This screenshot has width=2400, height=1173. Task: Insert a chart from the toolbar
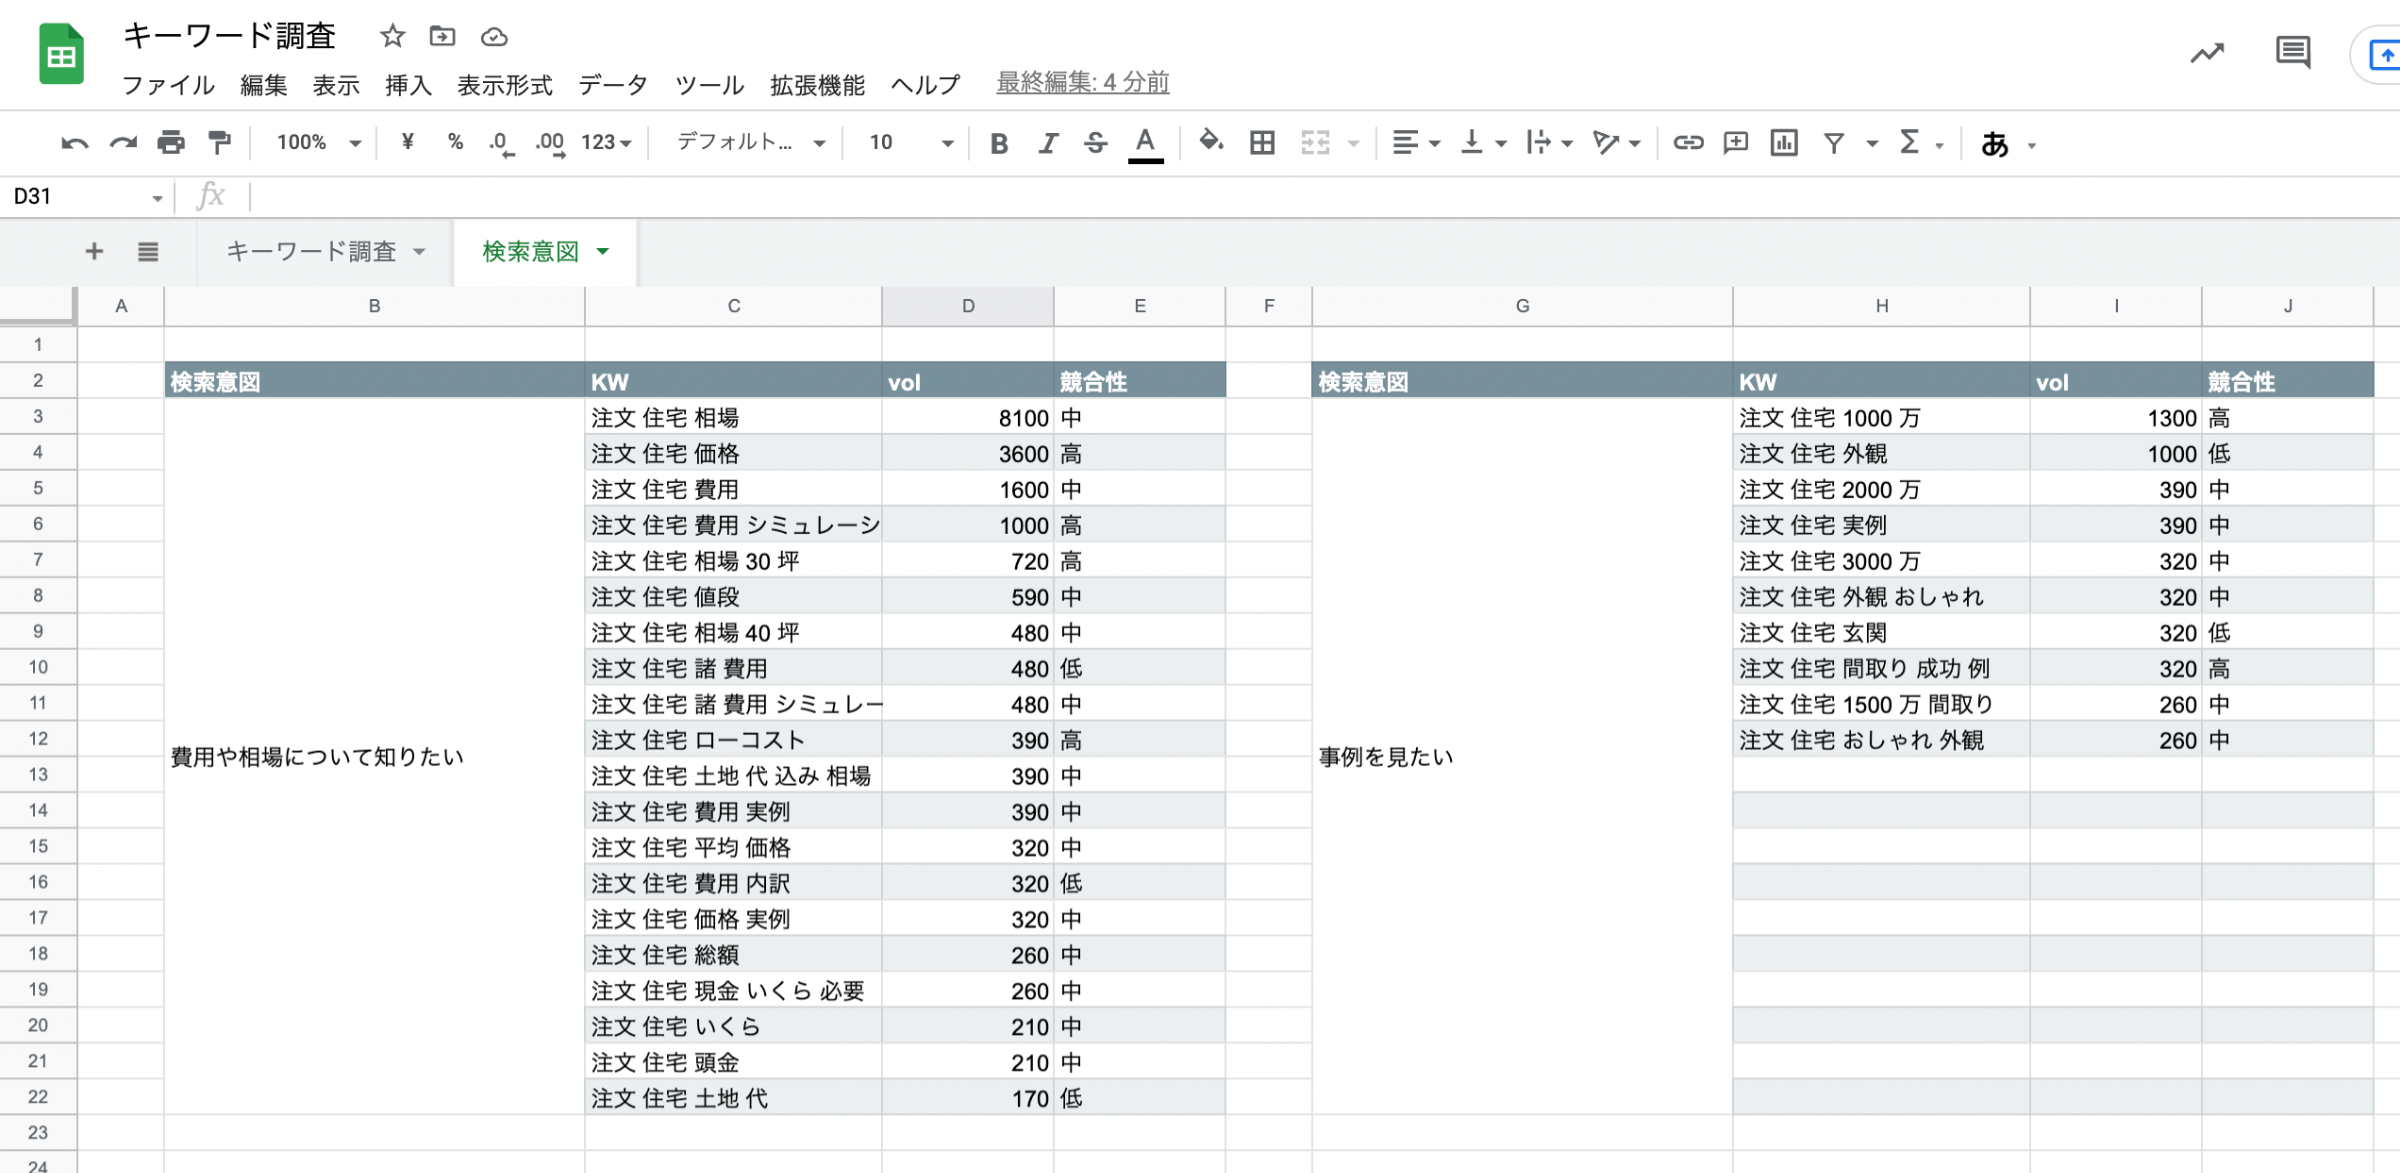[1784, 143]
